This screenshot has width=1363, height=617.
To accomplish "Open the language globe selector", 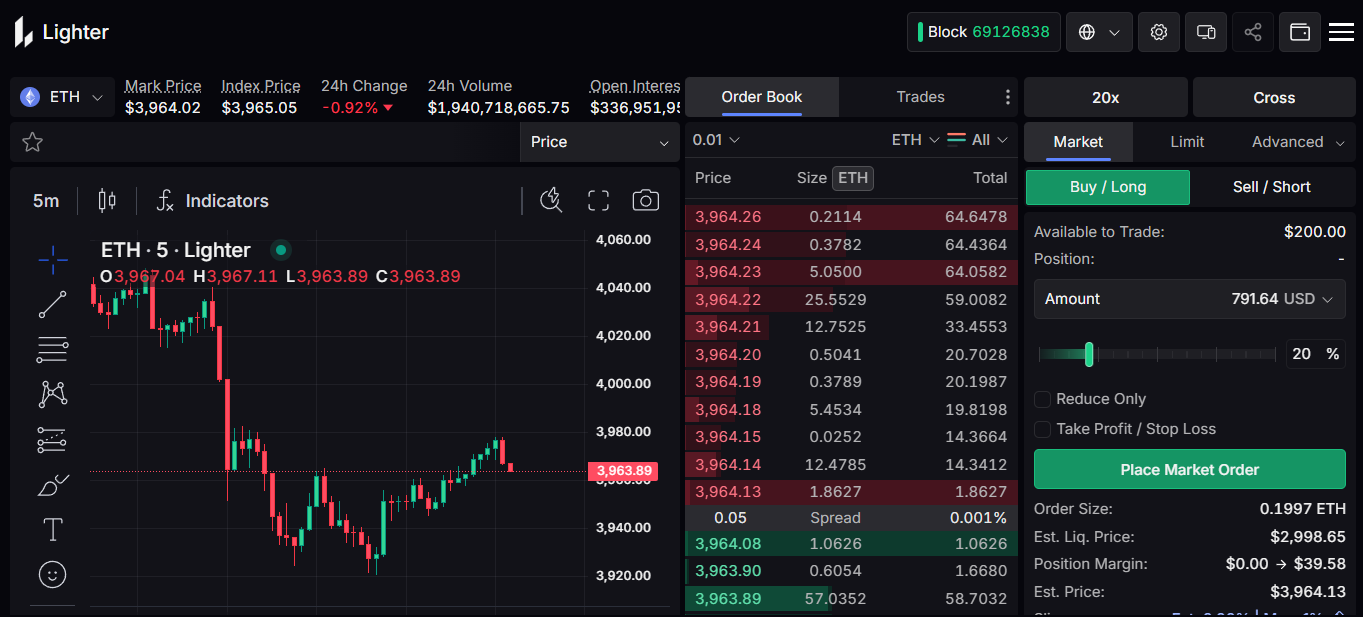I will click(1099, 32).
